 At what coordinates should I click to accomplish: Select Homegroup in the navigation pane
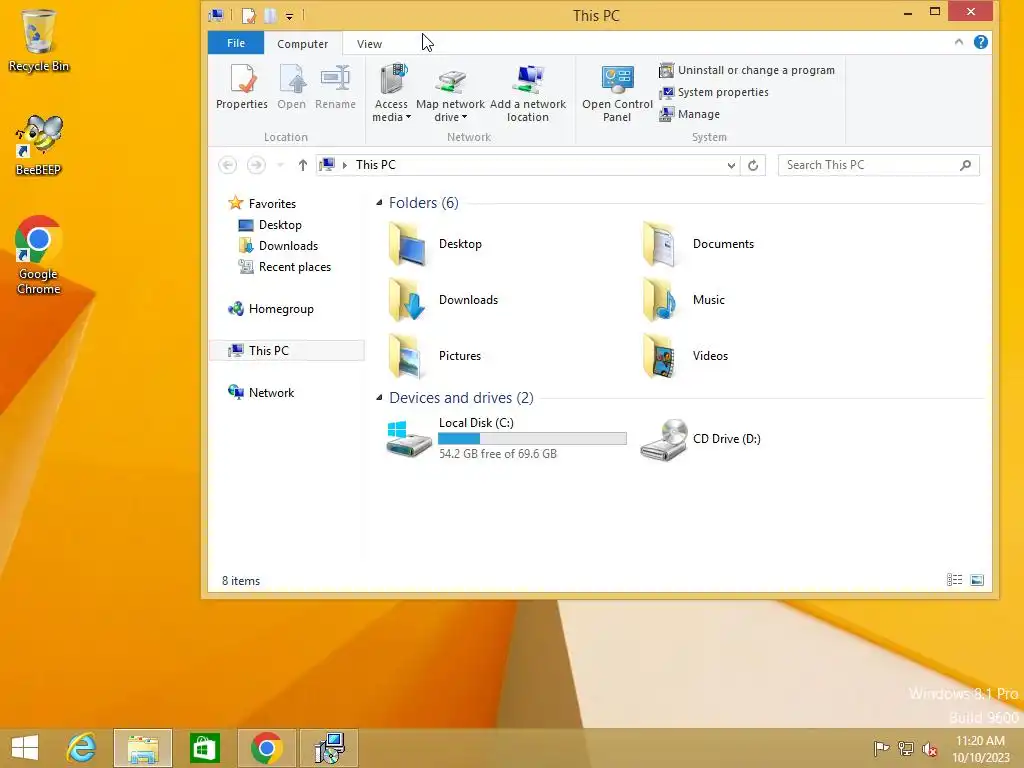click(x=270, y=309)
